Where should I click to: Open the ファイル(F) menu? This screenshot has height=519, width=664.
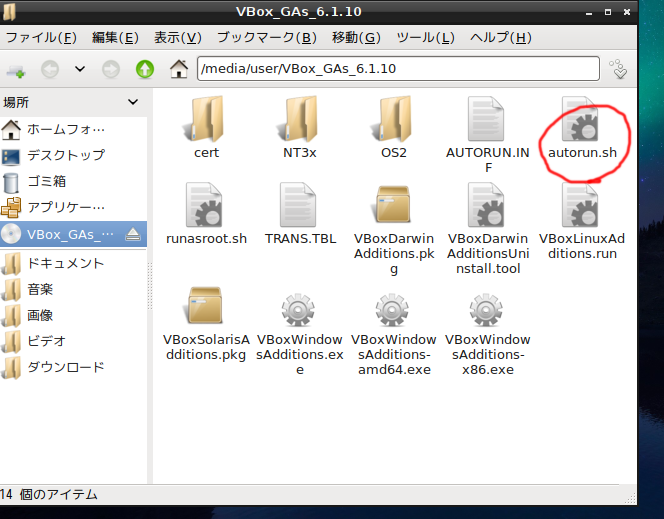click(41, 38)
